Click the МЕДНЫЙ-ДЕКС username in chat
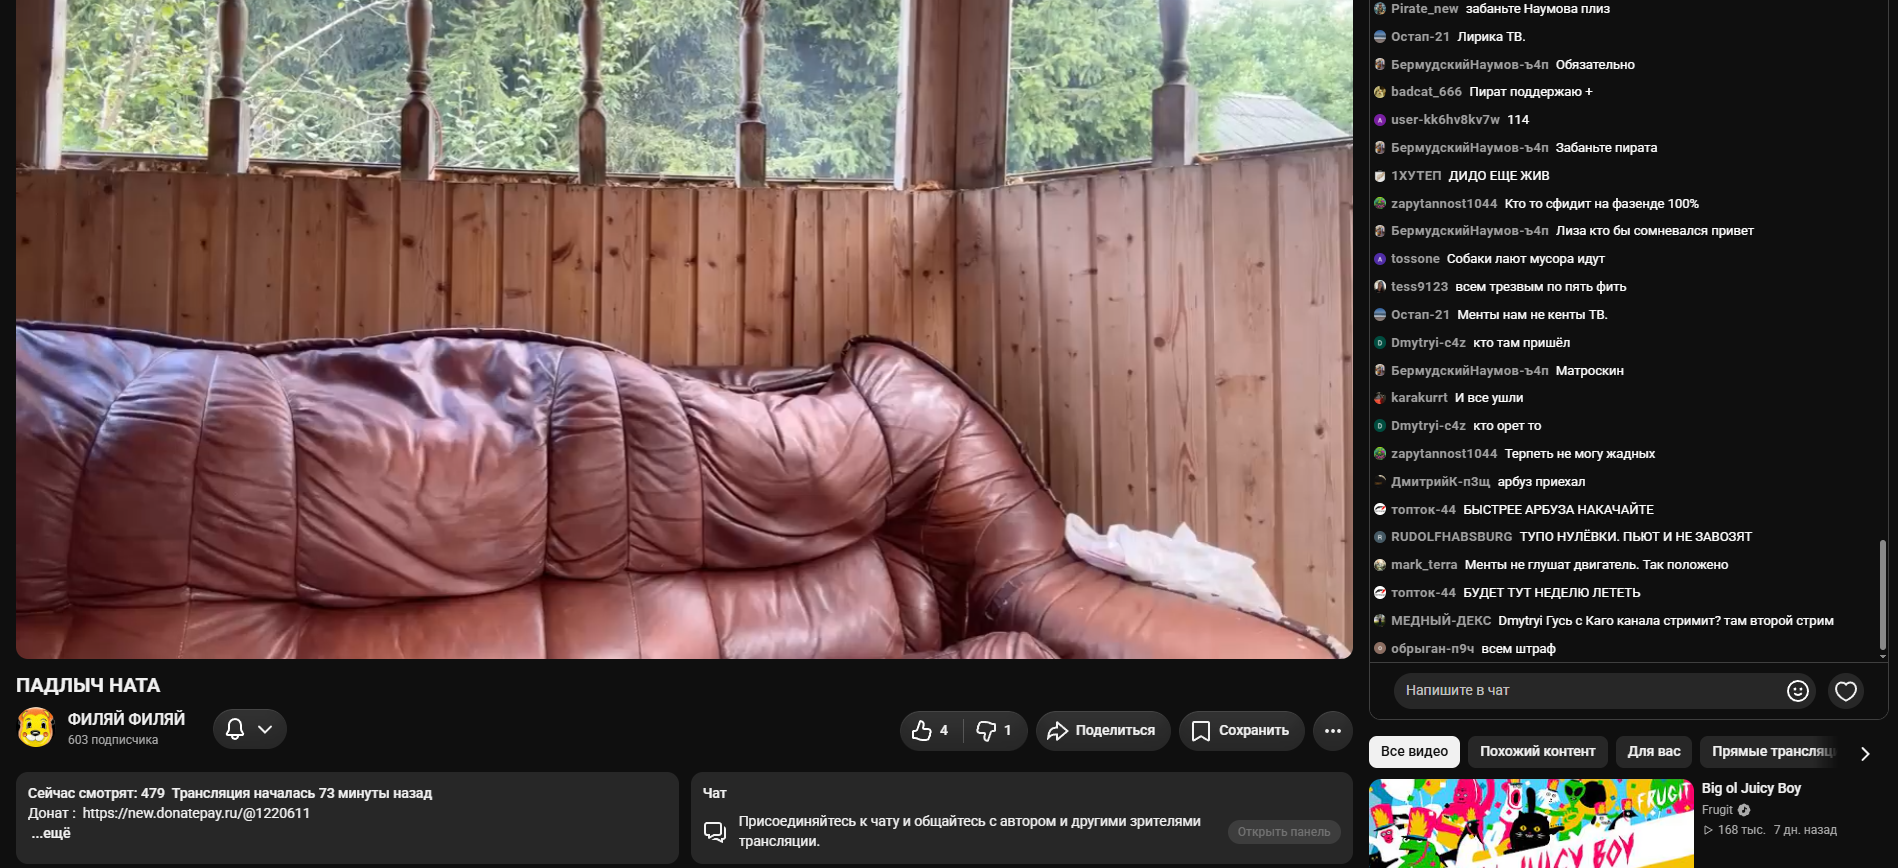1898x868 pixels. pyautogui.click(x=1441, y=621)
